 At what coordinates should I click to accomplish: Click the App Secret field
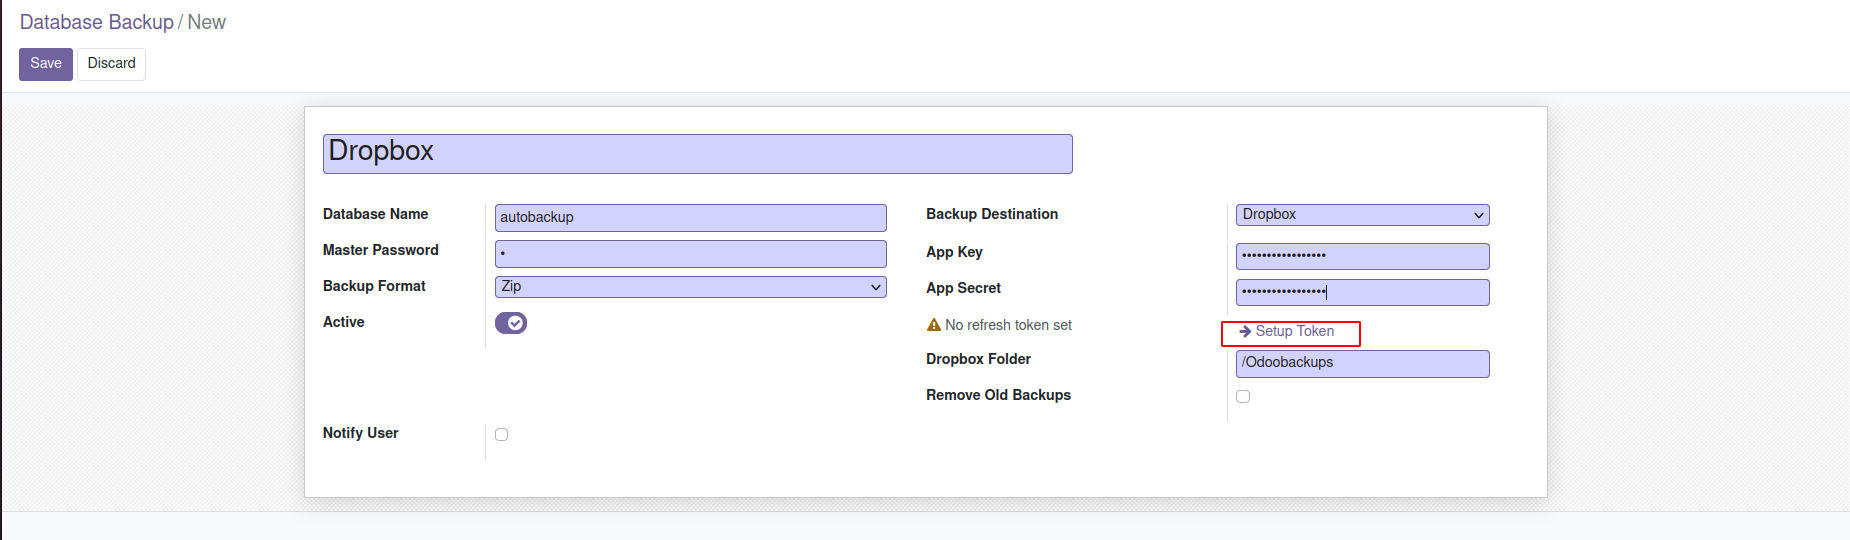tap(1362, 292)
